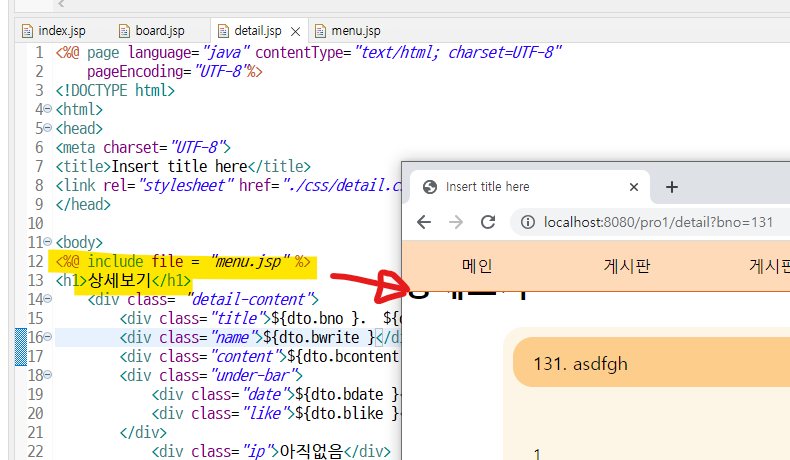Click the board.jsp file icon
790x460 pixels.
124,31
